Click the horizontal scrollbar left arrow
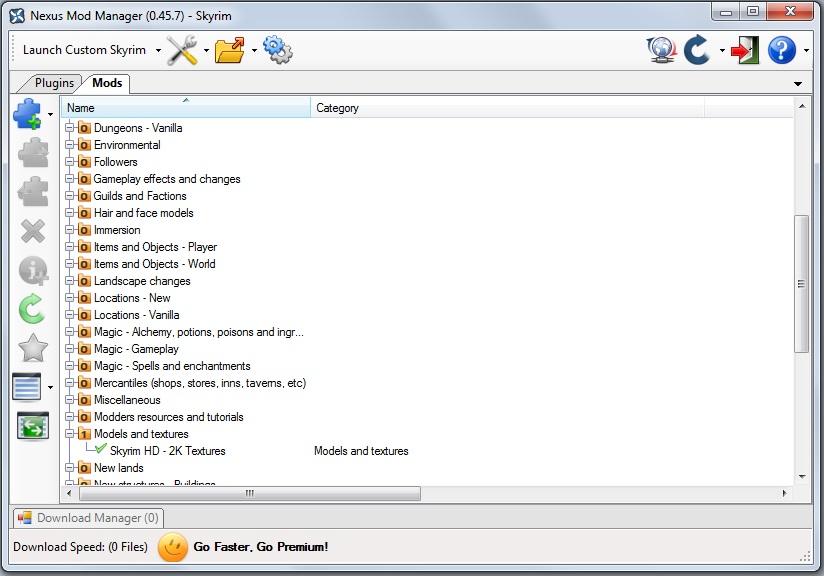Screen dimensions: 824x576 tap(69, 493)
